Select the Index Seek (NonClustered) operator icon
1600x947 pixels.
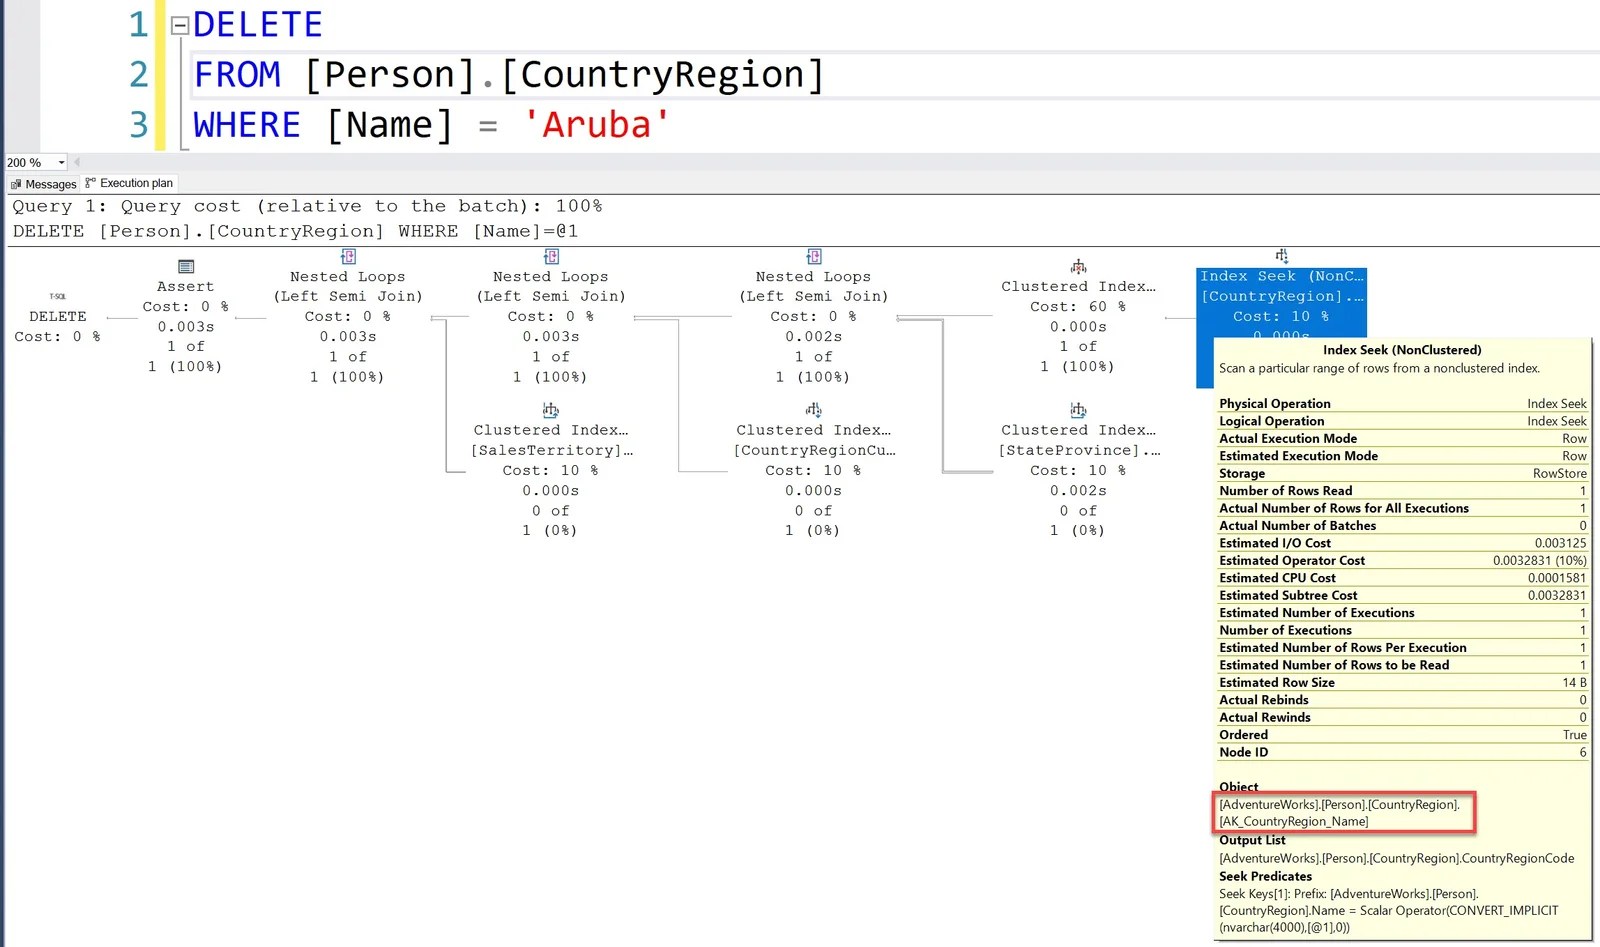click(1281, 256)
